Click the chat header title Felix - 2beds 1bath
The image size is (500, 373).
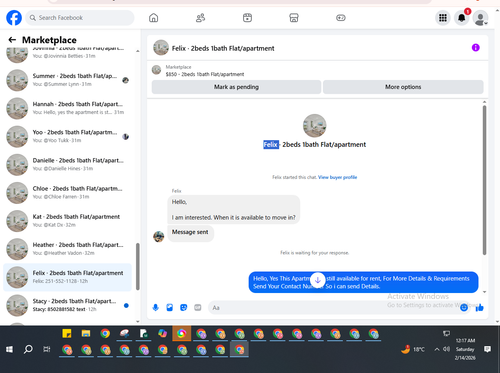[223, 48]
